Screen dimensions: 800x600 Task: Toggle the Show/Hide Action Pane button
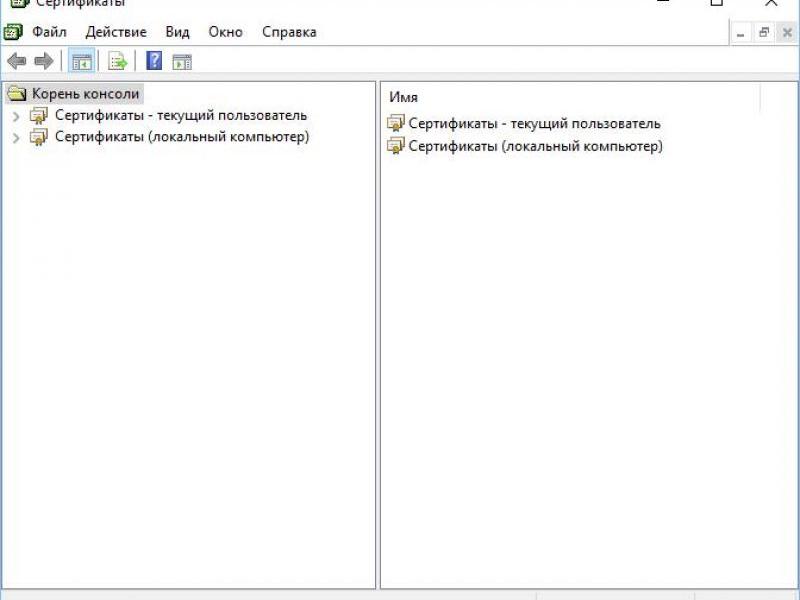click(x=181, y=61)
